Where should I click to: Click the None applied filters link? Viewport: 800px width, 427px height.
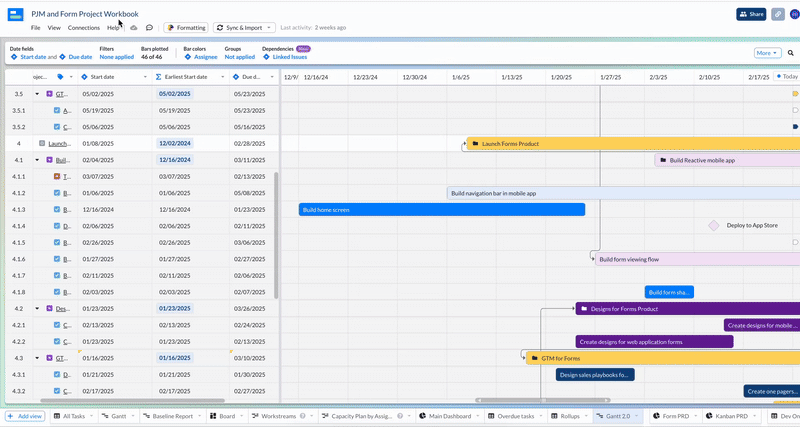(x=117, y=57)
